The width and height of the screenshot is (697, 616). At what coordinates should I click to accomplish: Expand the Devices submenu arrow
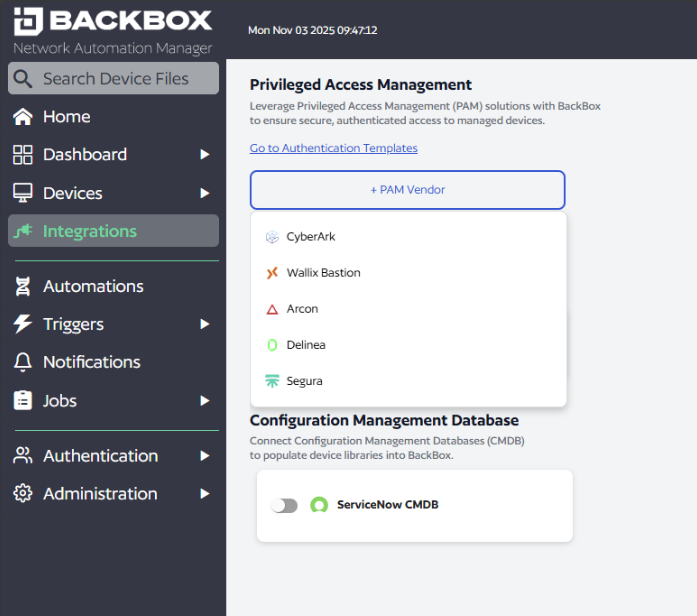(x=204, y=193)
